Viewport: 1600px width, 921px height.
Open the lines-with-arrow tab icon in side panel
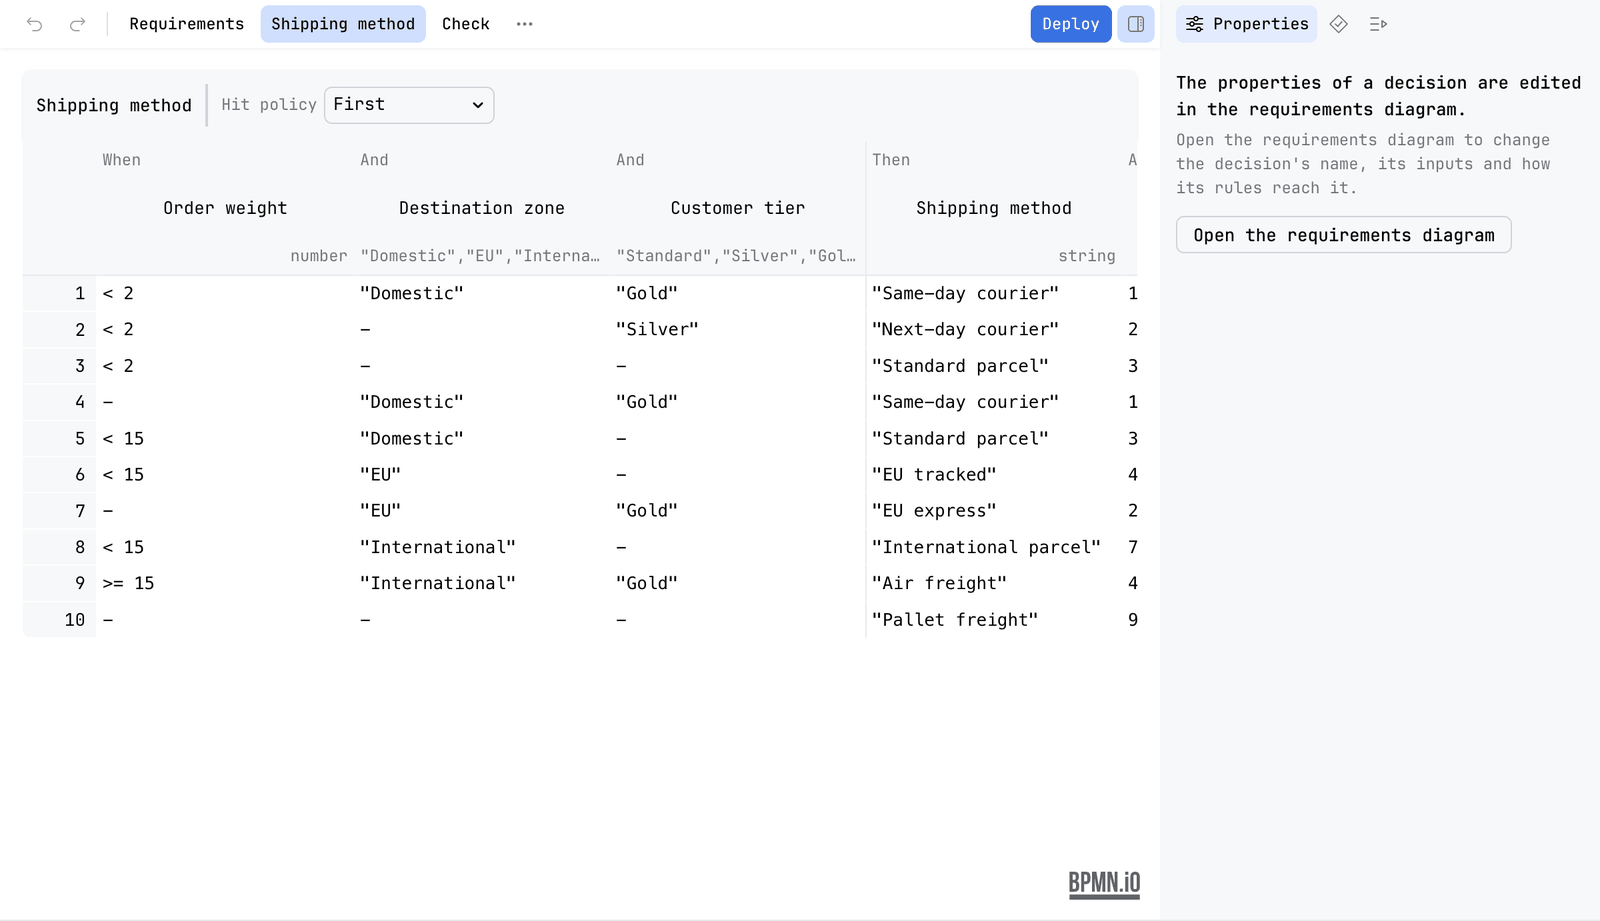[1378, 24]
